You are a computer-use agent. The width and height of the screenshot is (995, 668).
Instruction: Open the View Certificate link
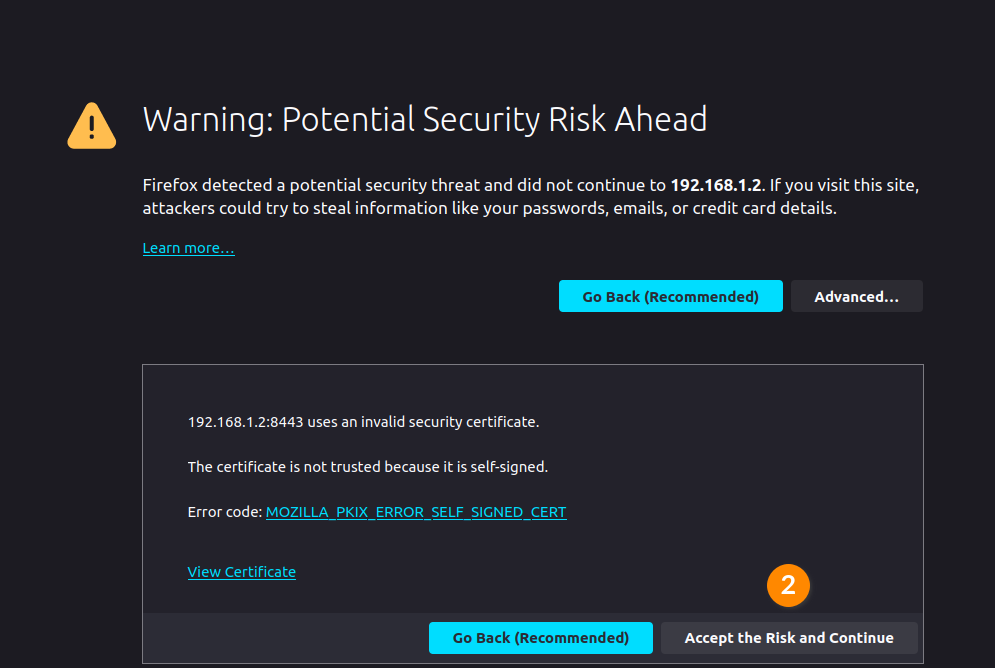tap(241, 572)
